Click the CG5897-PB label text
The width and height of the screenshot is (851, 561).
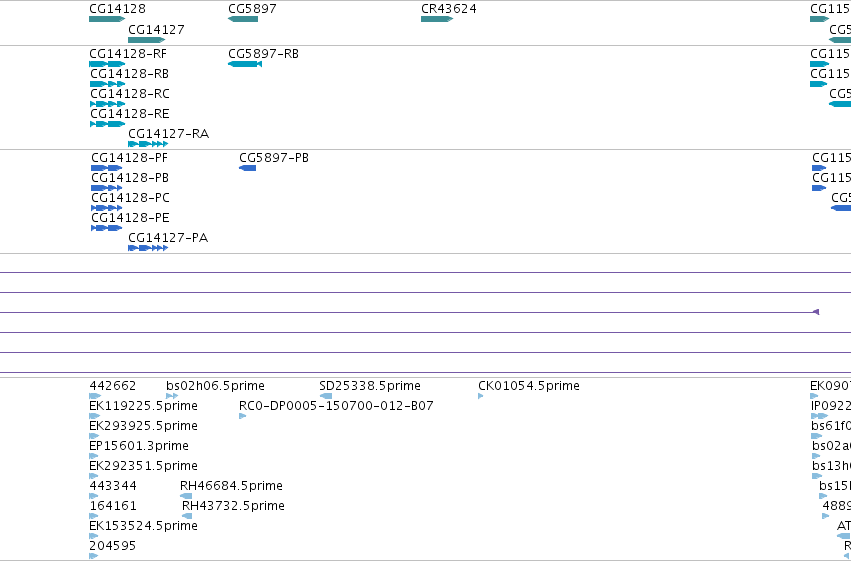point(274,158)
